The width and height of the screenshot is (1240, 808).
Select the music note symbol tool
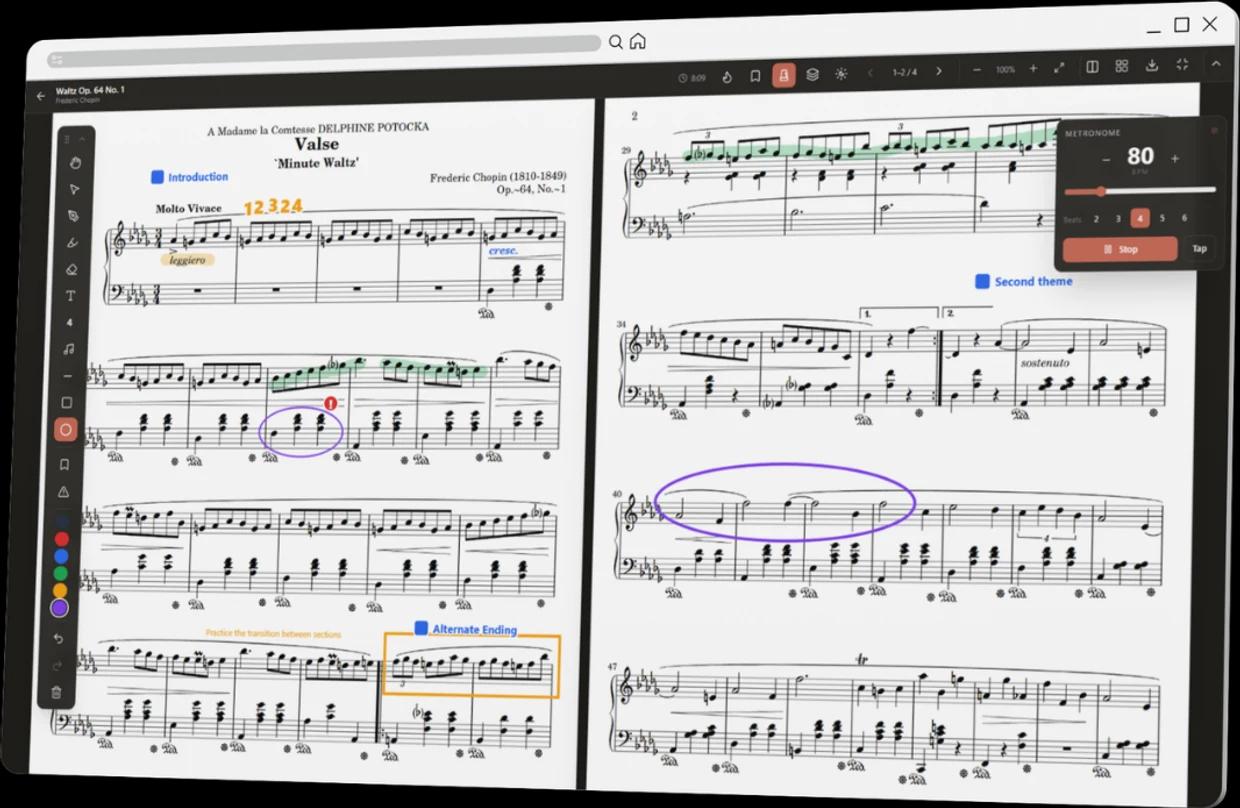(69, 349)
